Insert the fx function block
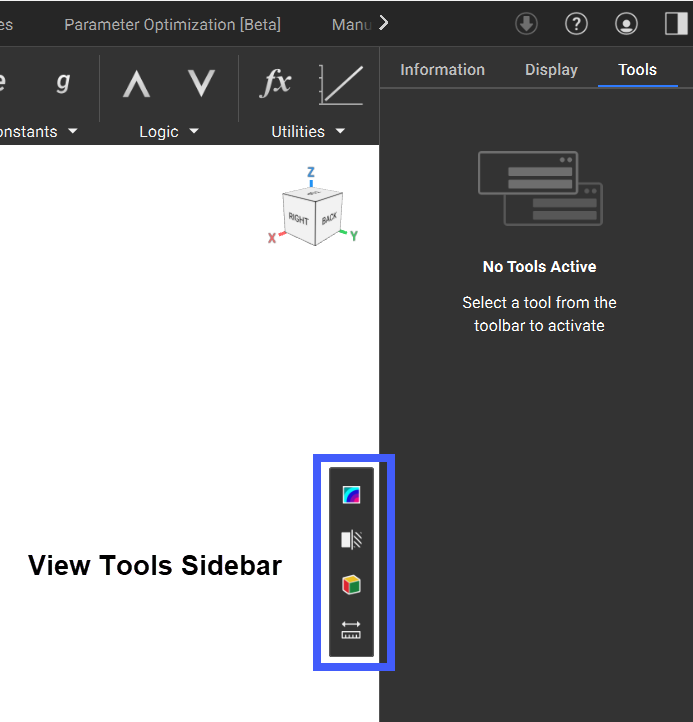693x722 pixels. point(275,83)
